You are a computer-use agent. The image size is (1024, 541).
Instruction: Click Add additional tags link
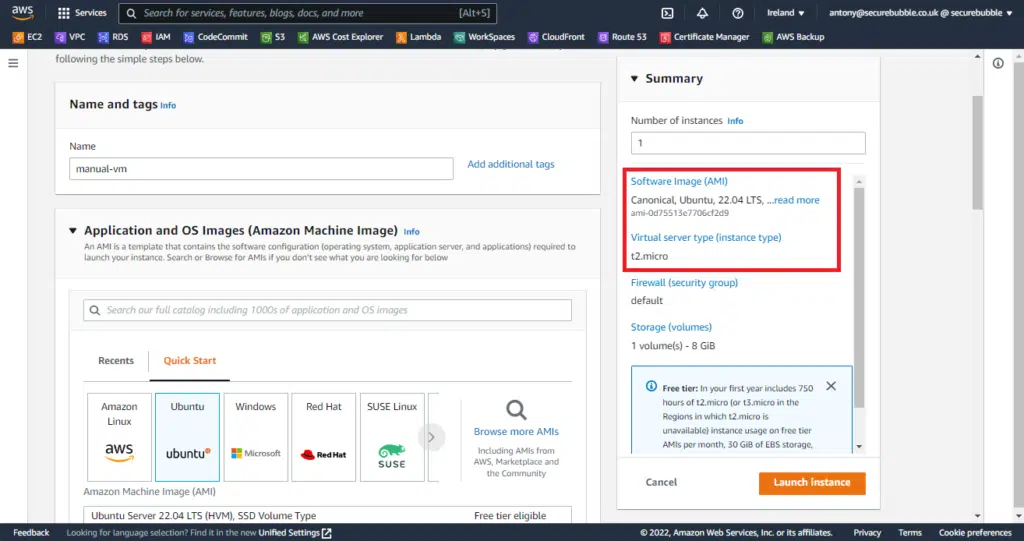click(x=511, y=164)
